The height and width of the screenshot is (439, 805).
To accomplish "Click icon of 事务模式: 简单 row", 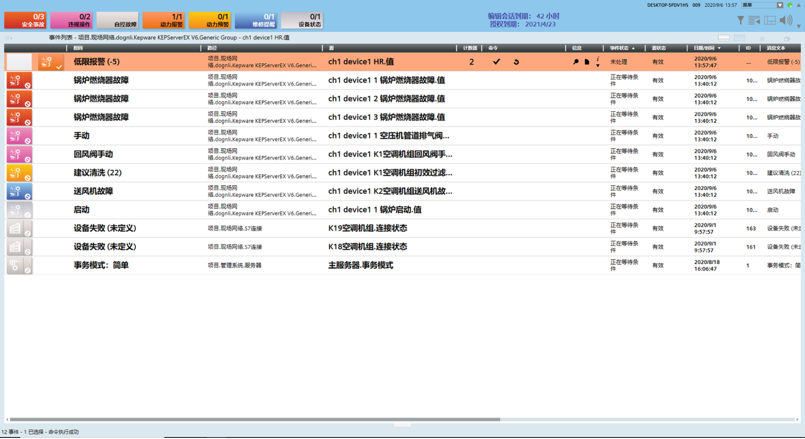I will (x=19, y=265).
